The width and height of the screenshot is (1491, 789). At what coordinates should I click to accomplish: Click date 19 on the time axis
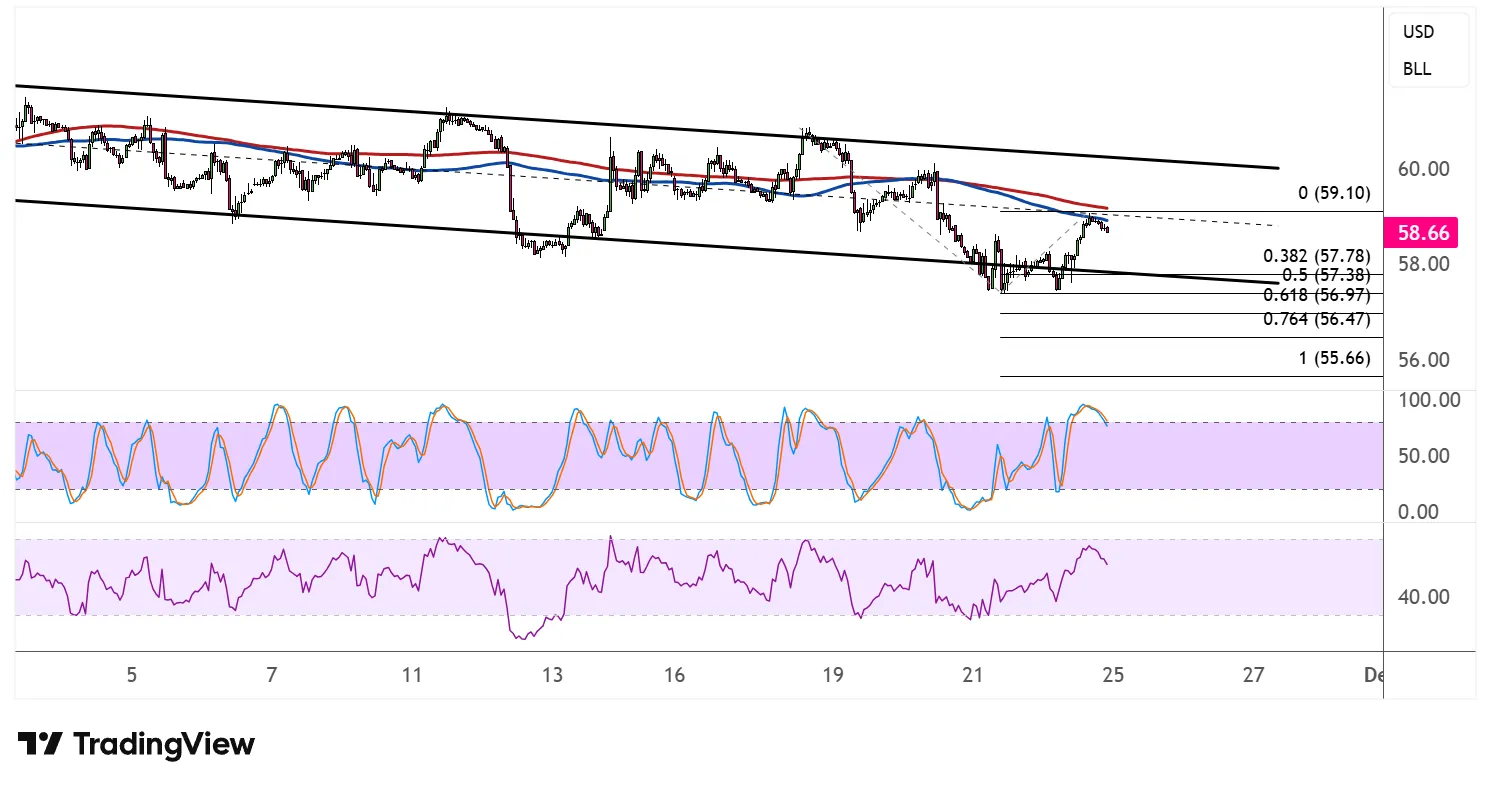(x=834, y=675)
